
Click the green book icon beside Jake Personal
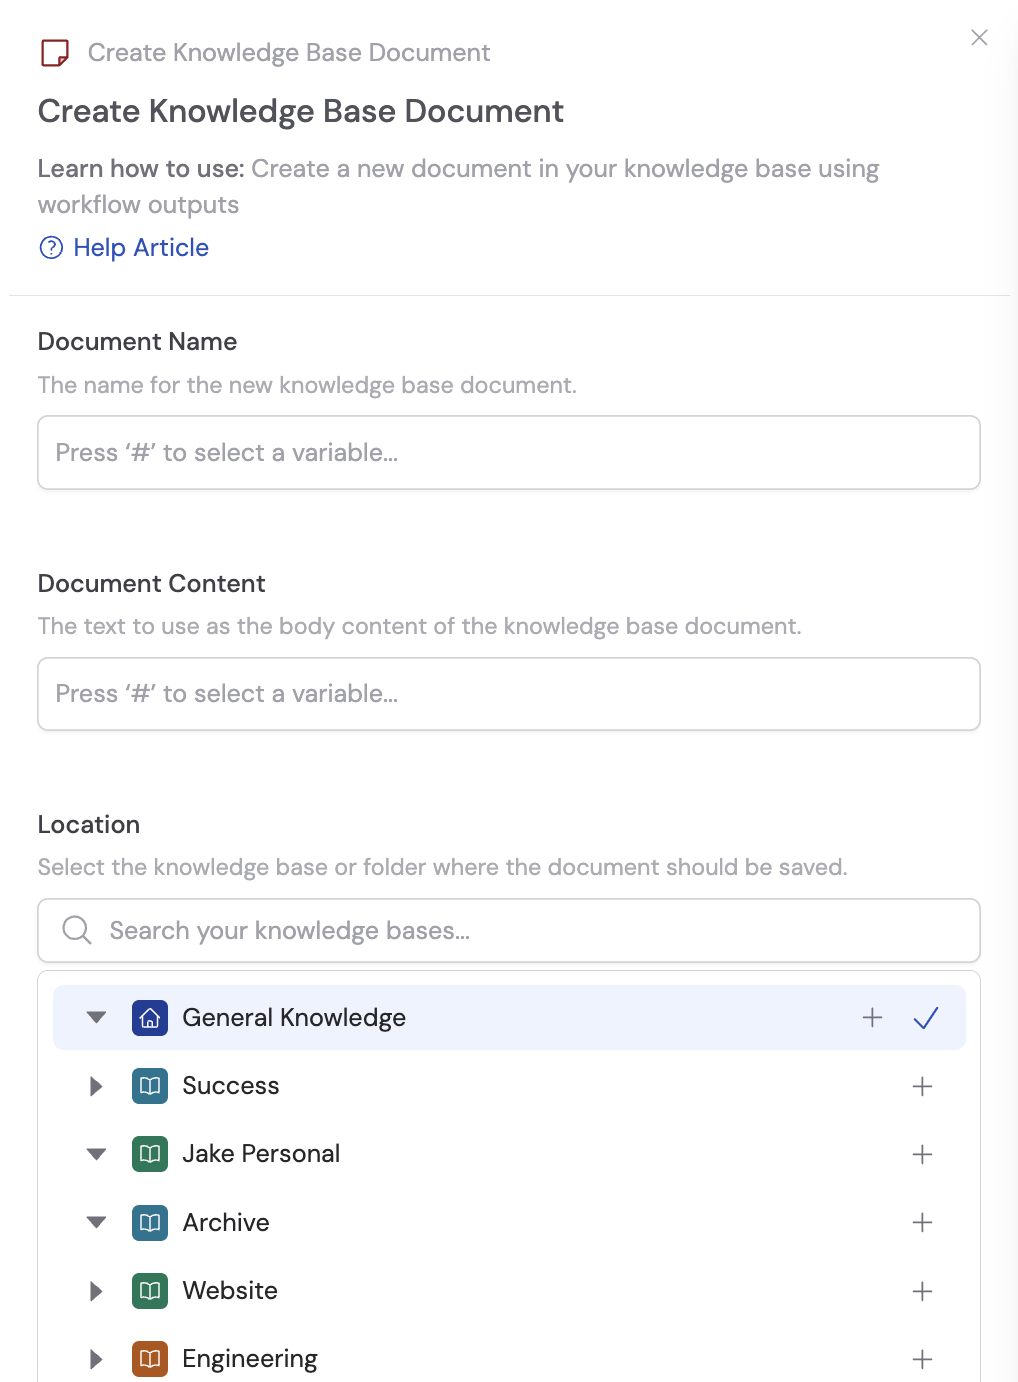click(x=149, y=1154)
